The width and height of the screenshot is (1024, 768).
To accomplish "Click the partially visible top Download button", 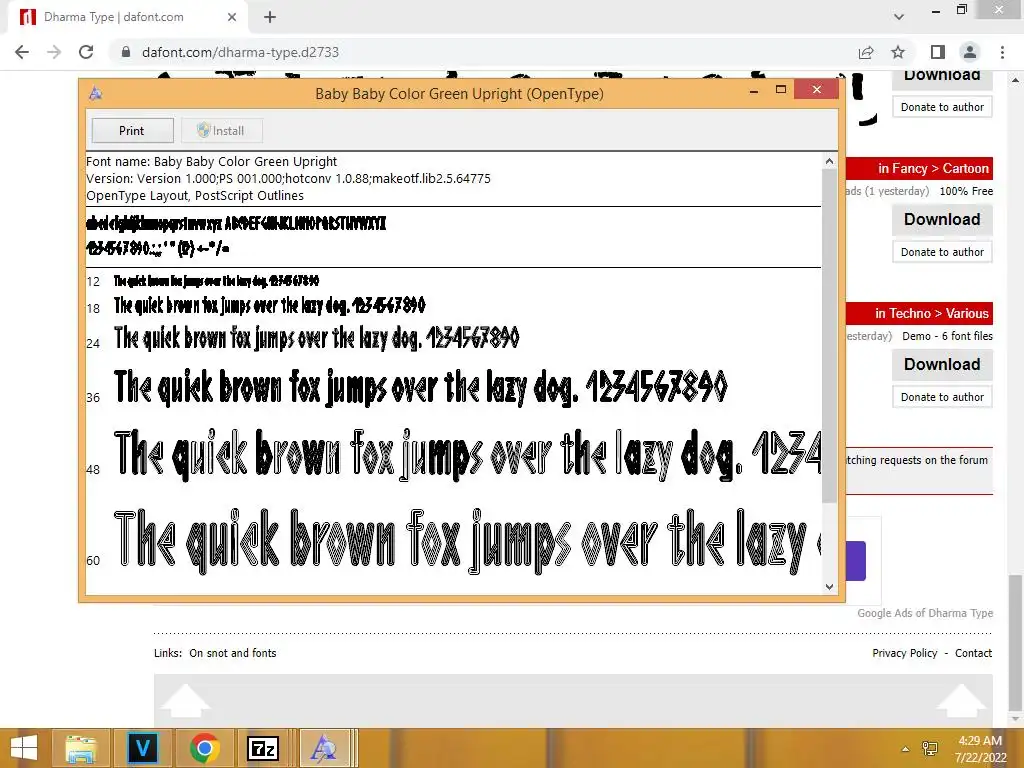I will (x=942, y=80).
